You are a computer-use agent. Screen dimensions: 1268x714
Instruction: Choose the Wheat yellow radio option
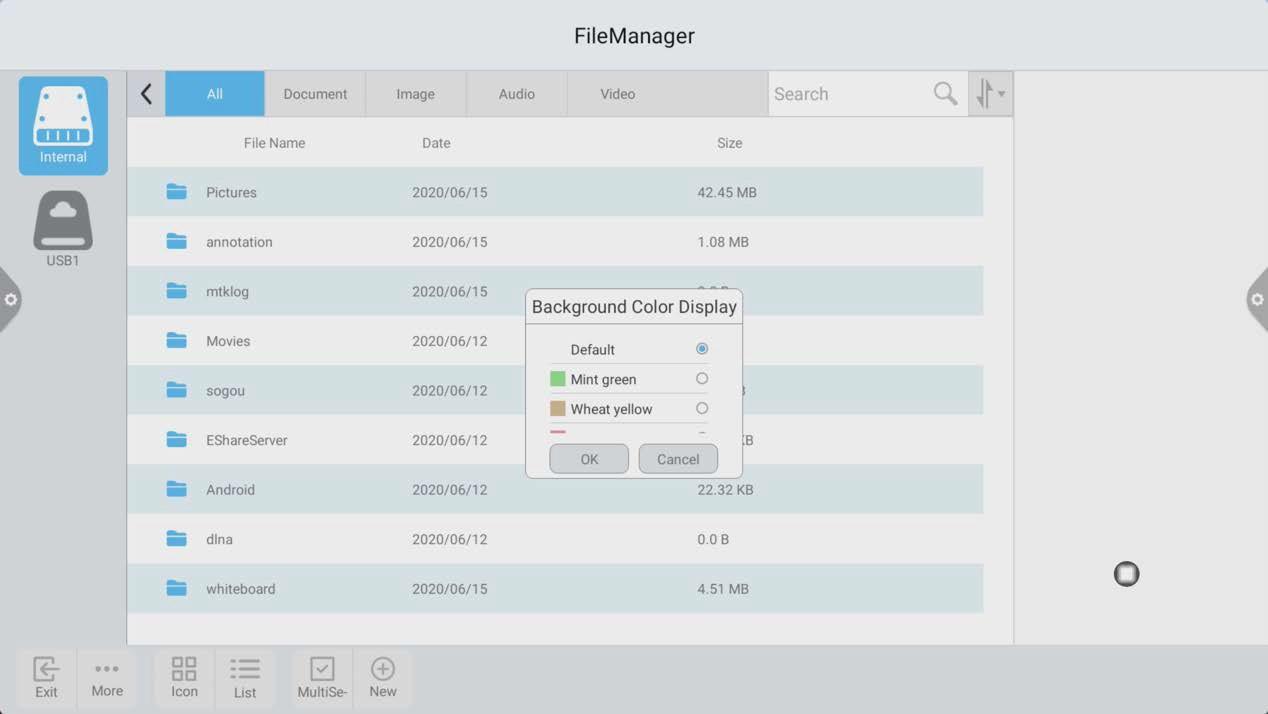(702, 409)
